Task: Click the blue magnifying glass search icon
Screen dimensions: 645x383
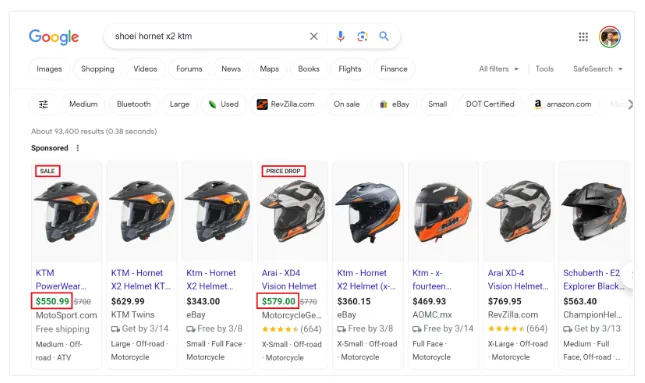Action: 384,36
